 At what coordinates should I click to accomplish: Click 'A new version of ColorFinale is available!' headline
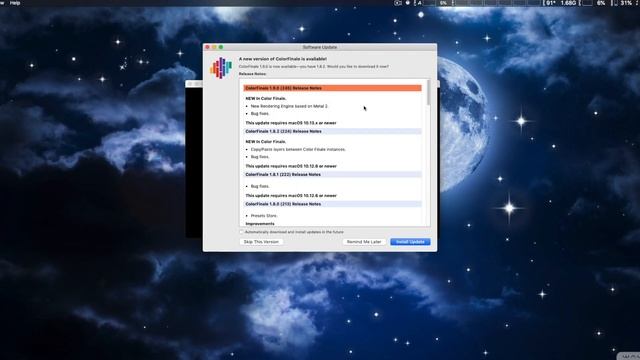click(282, 59)
